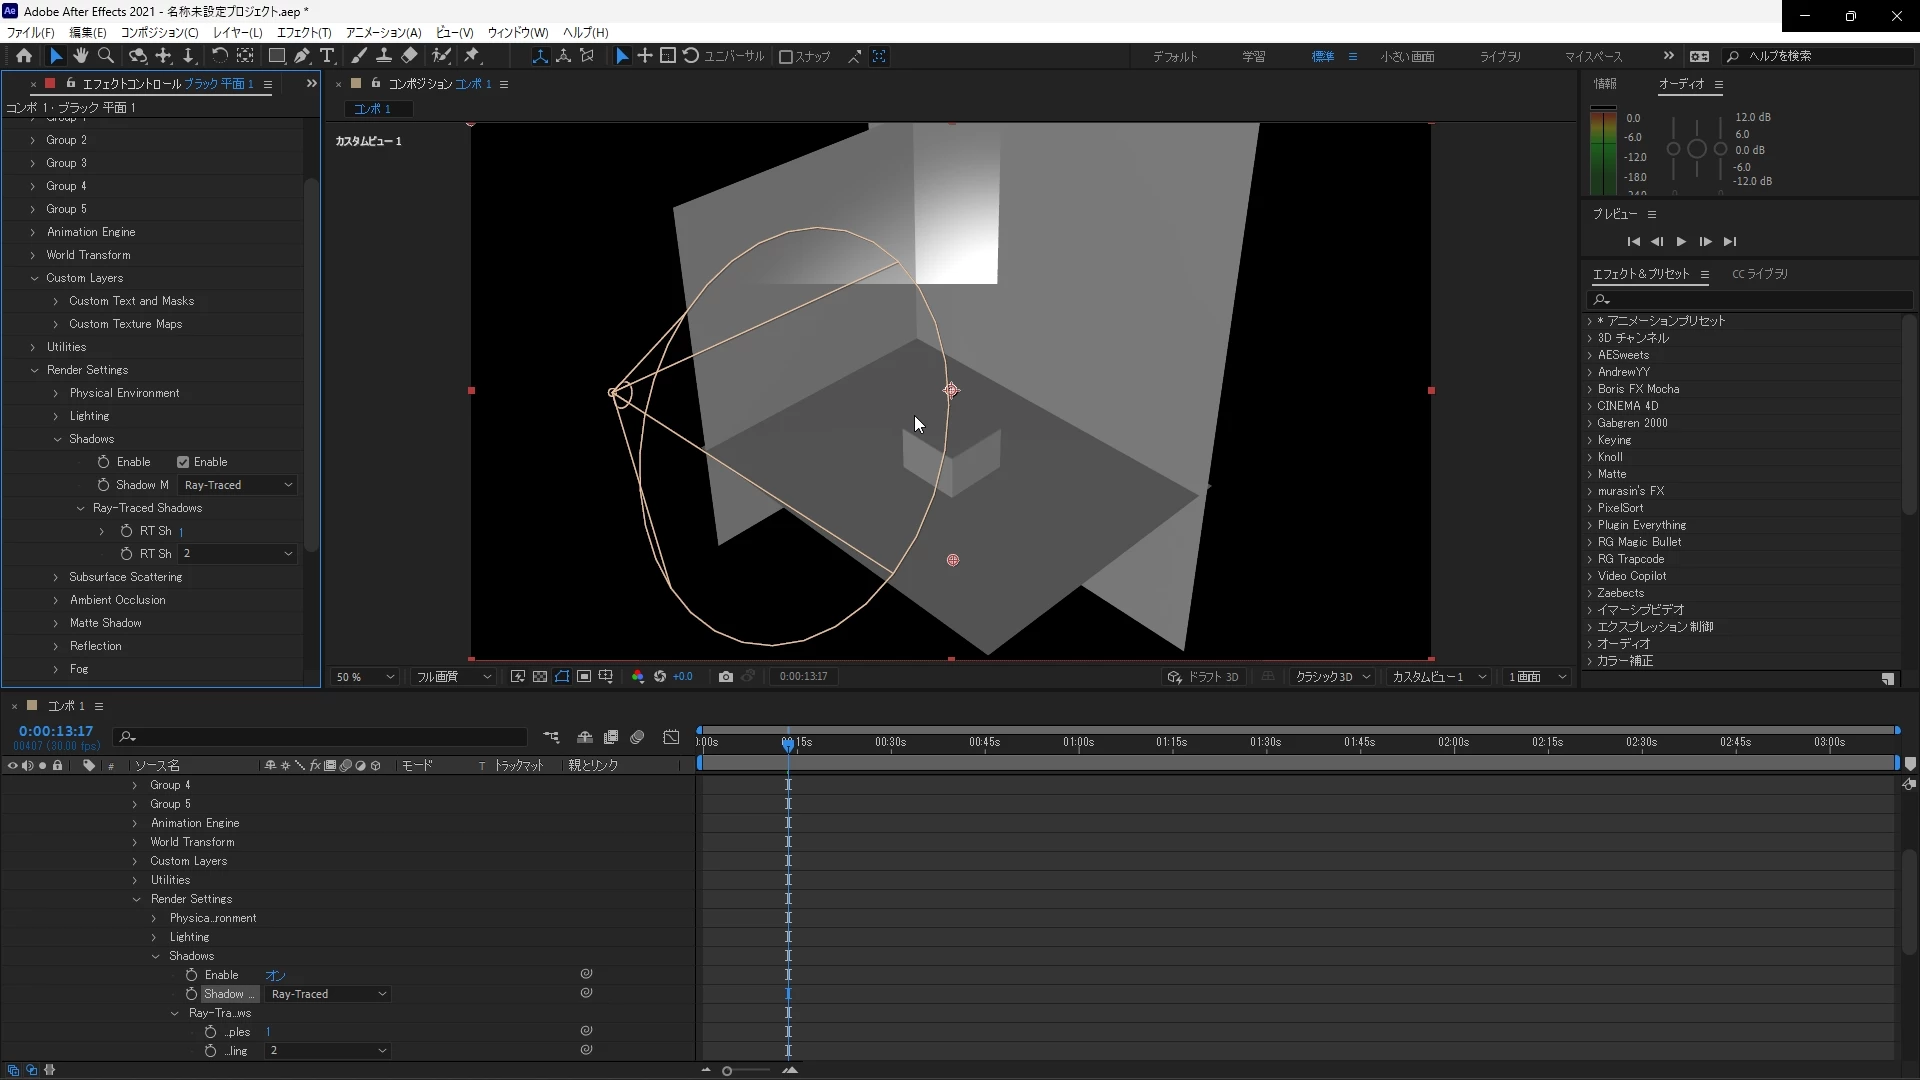1920x1080 pixels.
Task: Select the Rotation tool
Action: (x=219, y=56)
